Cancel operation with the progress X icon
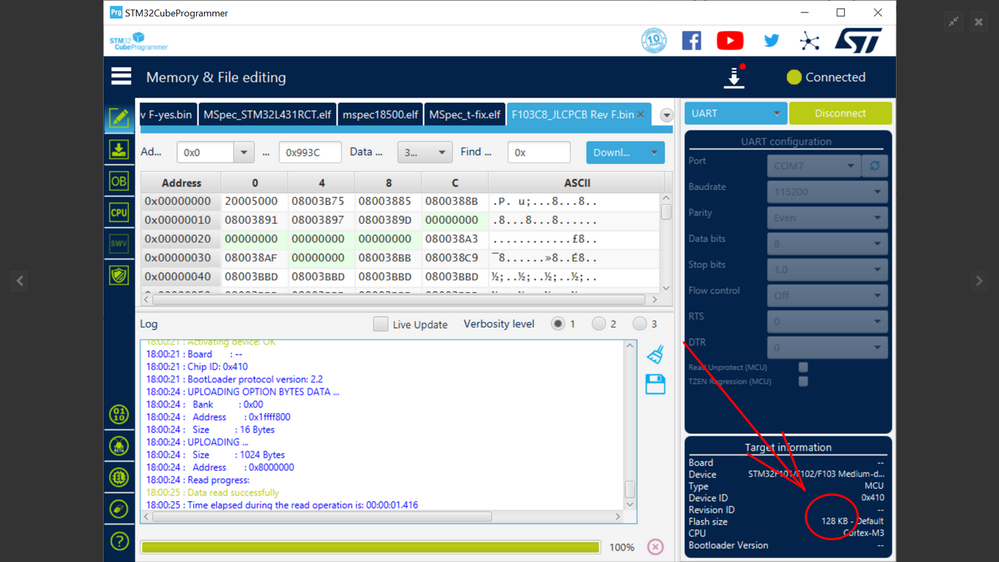The width and height of the screenshot is (999, 562). point(655,547)
